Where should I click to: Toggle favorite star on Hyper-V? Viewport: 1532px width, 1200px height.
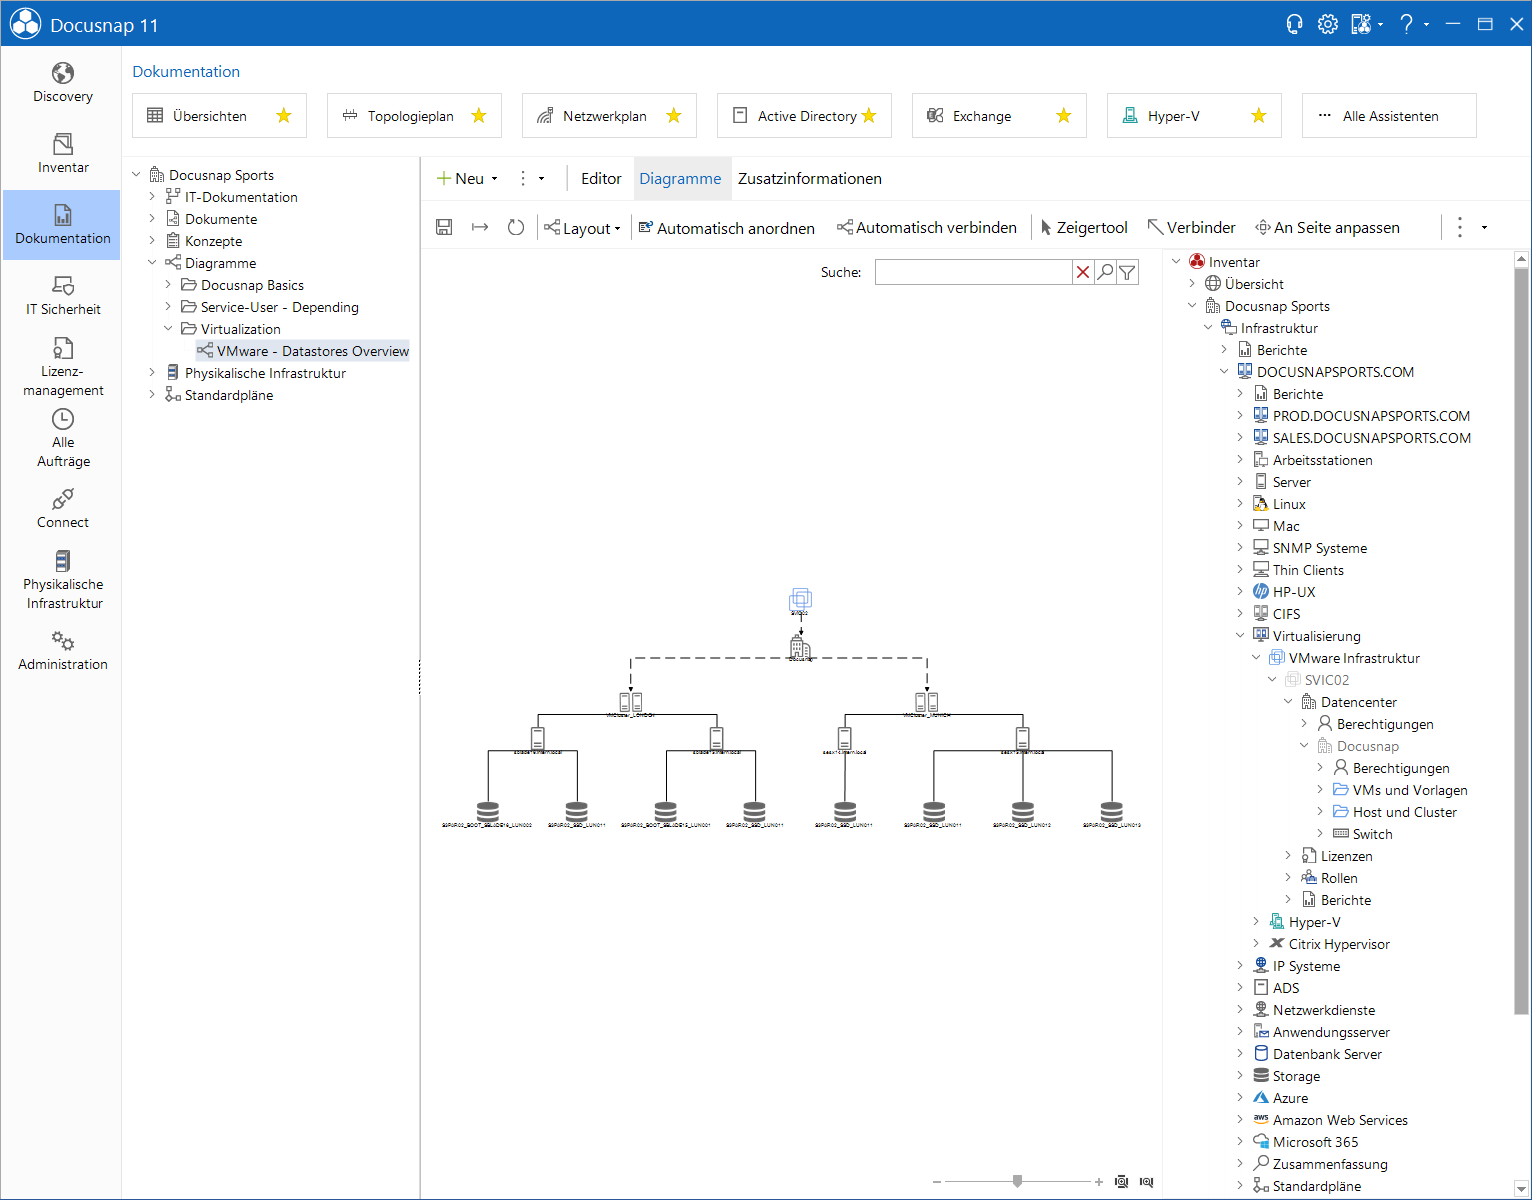1259,116
